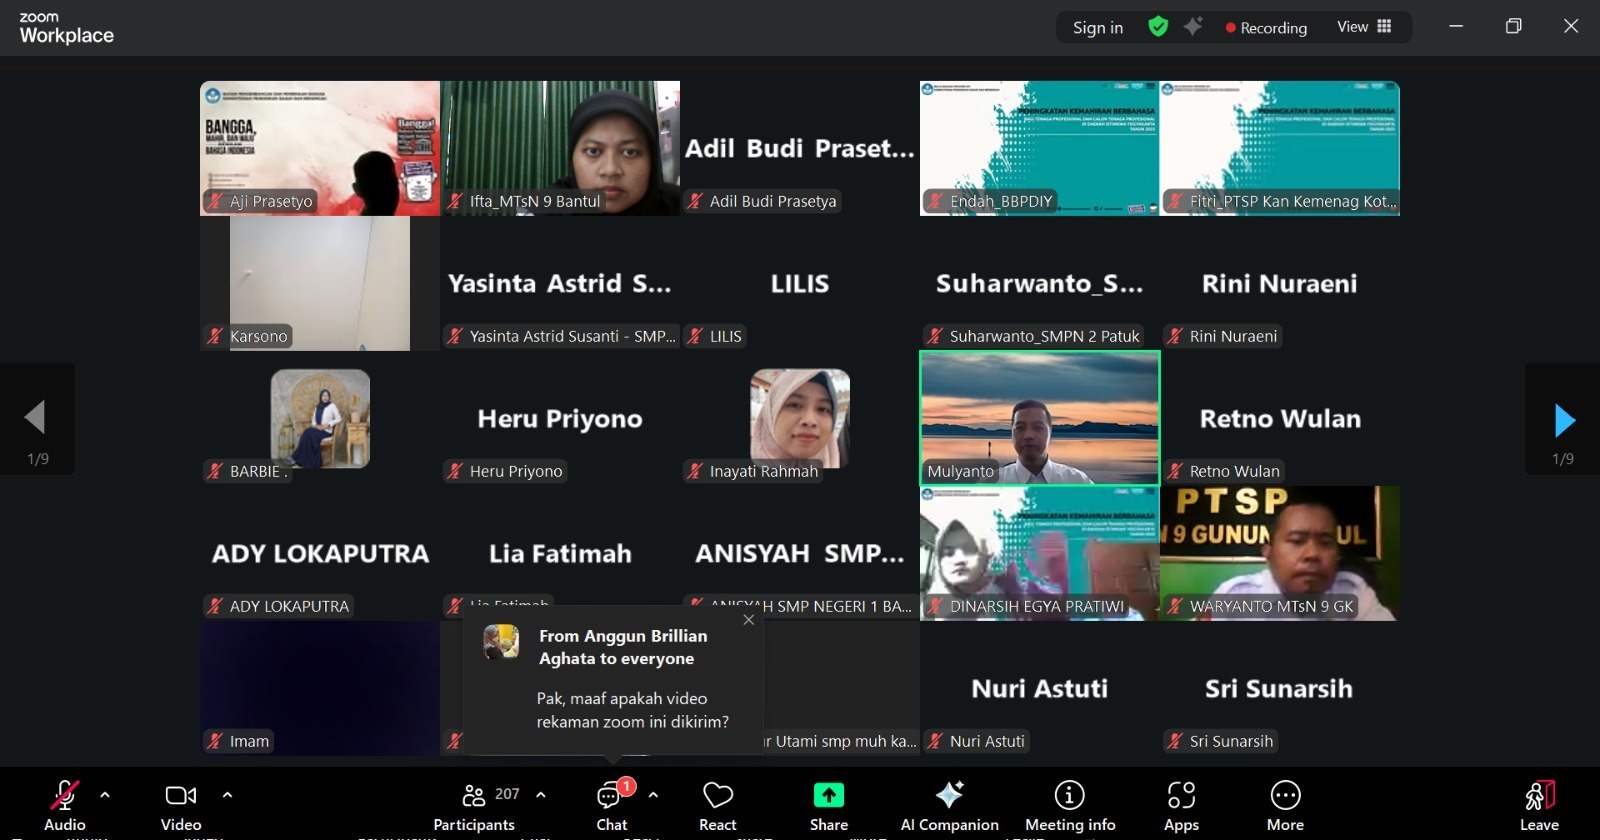
Task: Go to the previous gallery page arrow
Action: pos(36,418)
